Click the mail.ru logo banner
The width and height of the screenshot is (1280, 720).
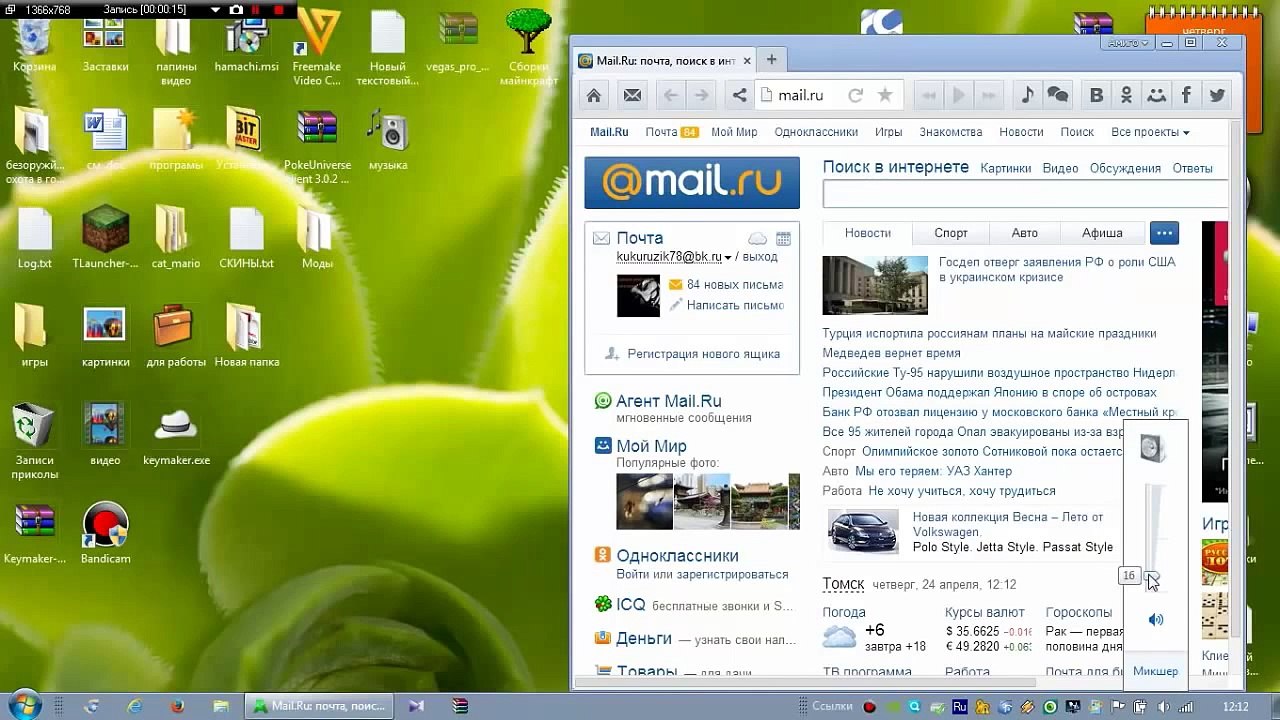692,182
